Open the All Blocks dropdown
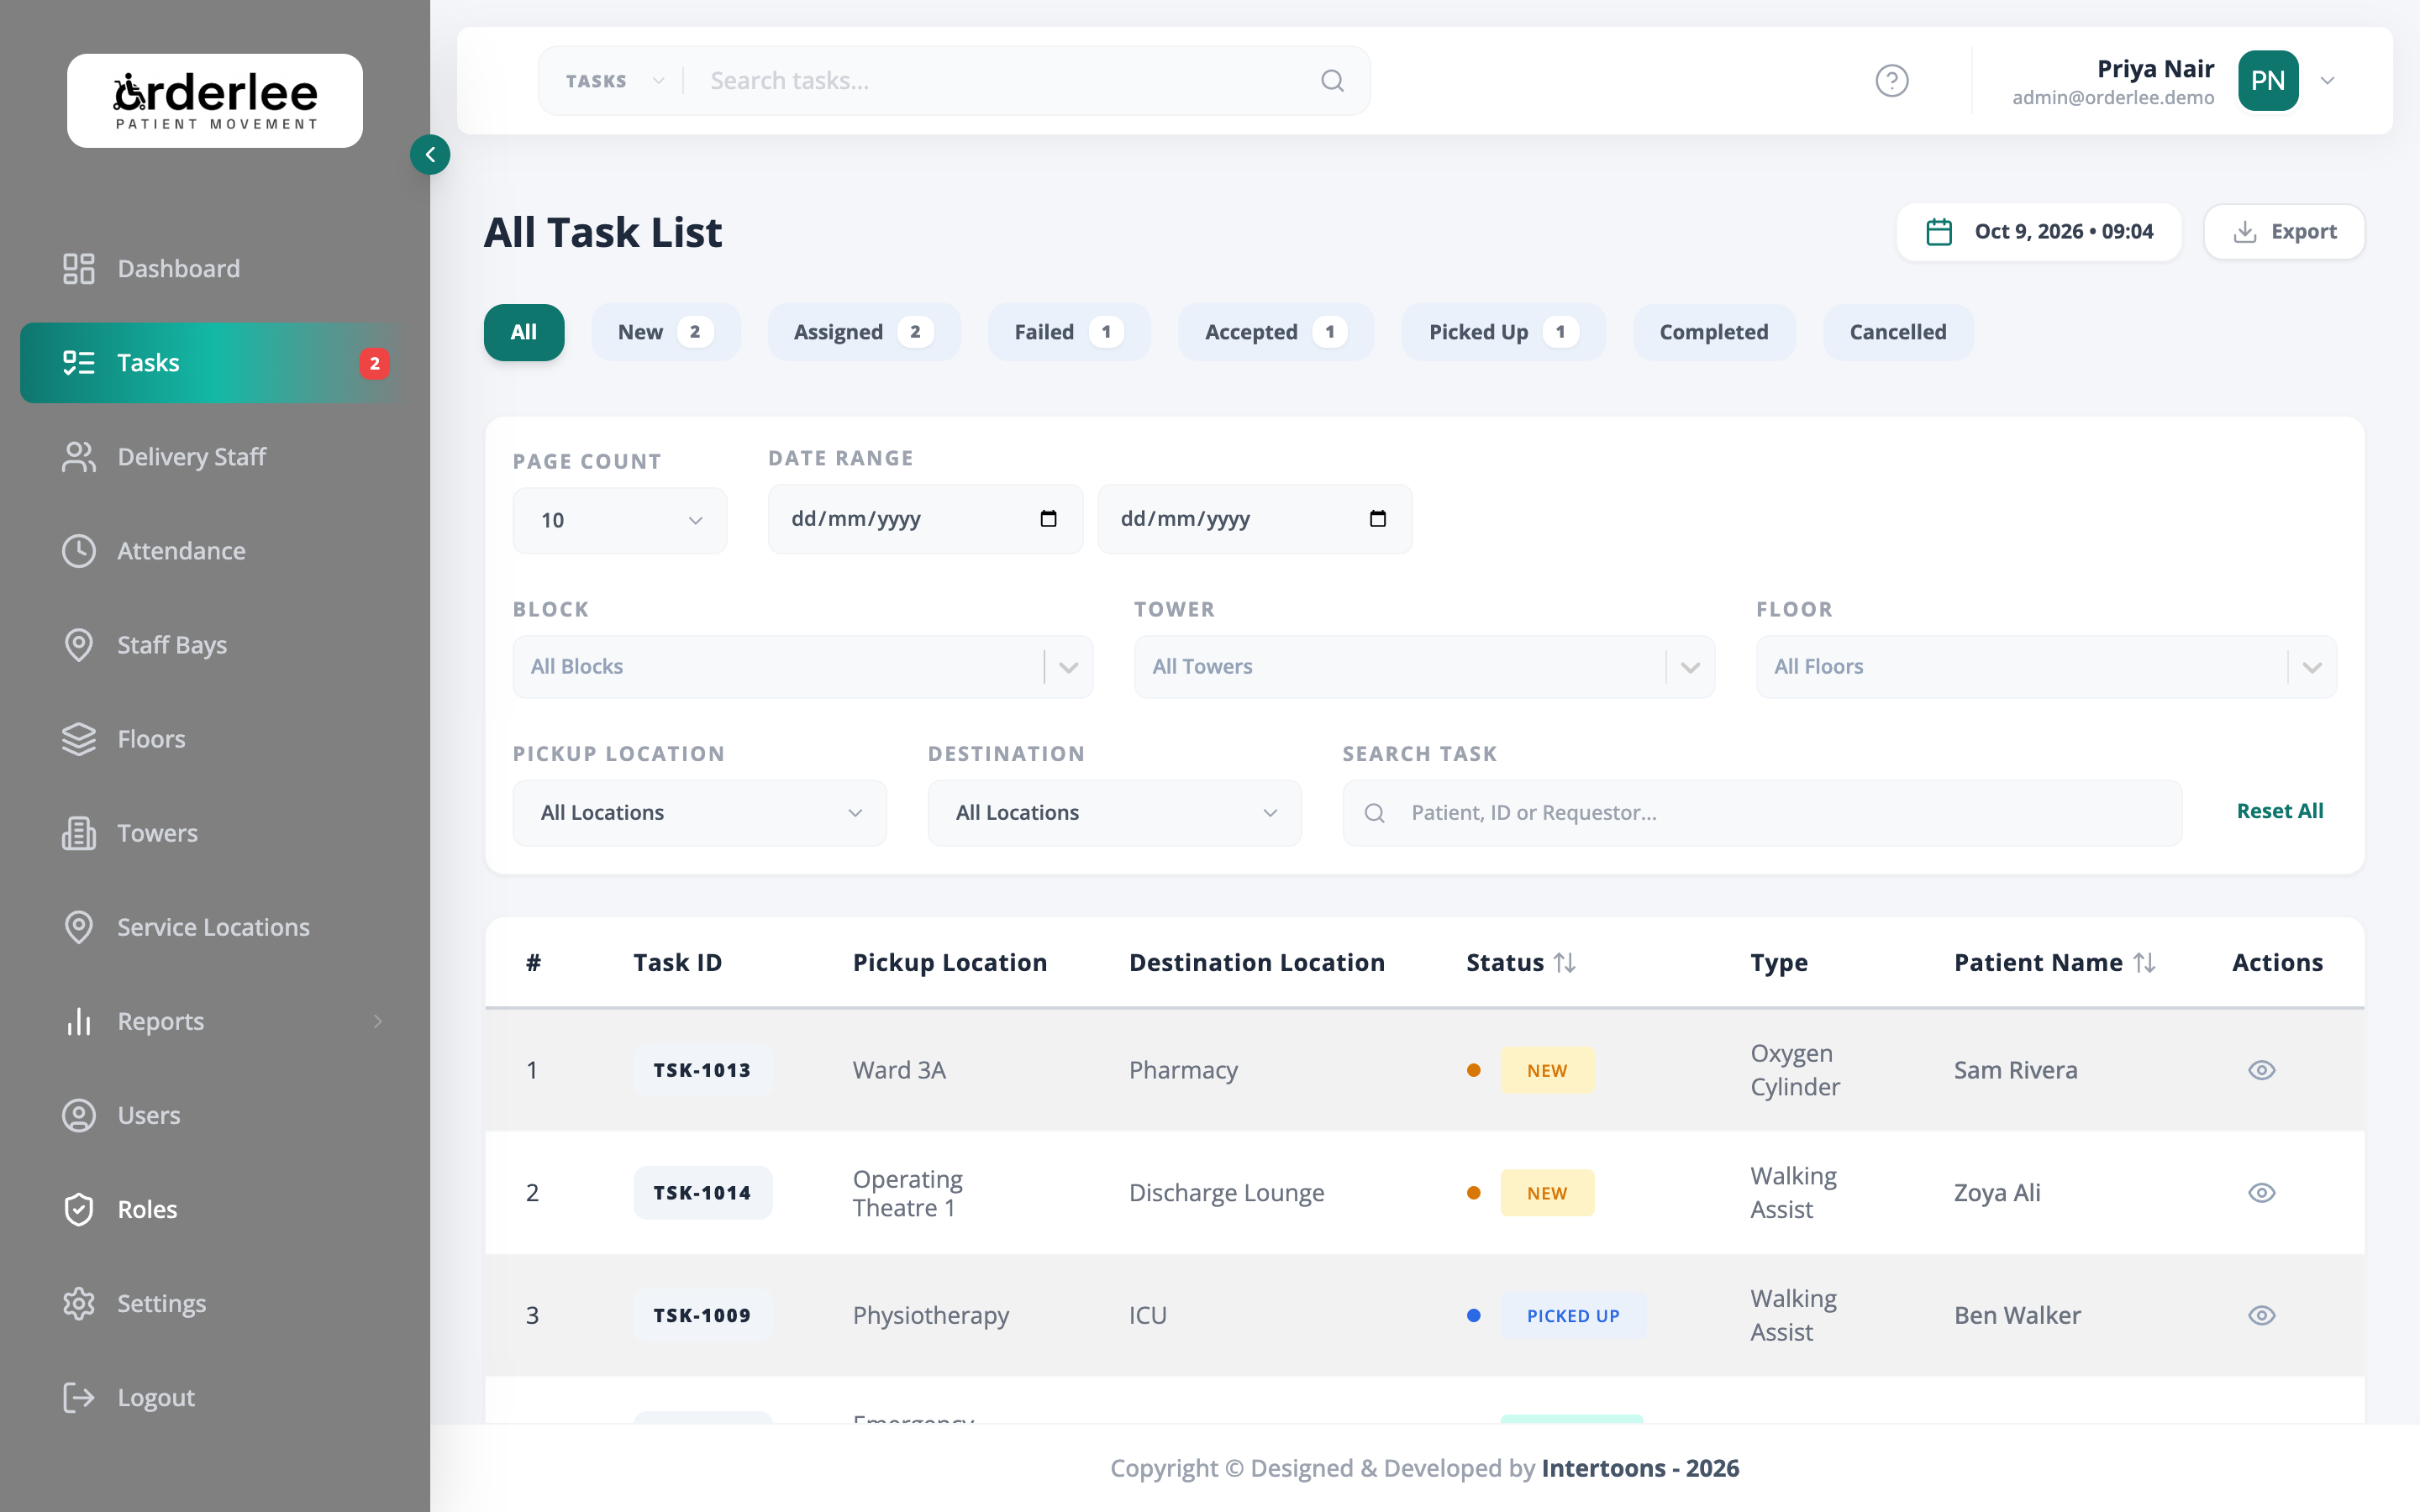Screen dimensions: 2420x1512 tap(802, 666)
